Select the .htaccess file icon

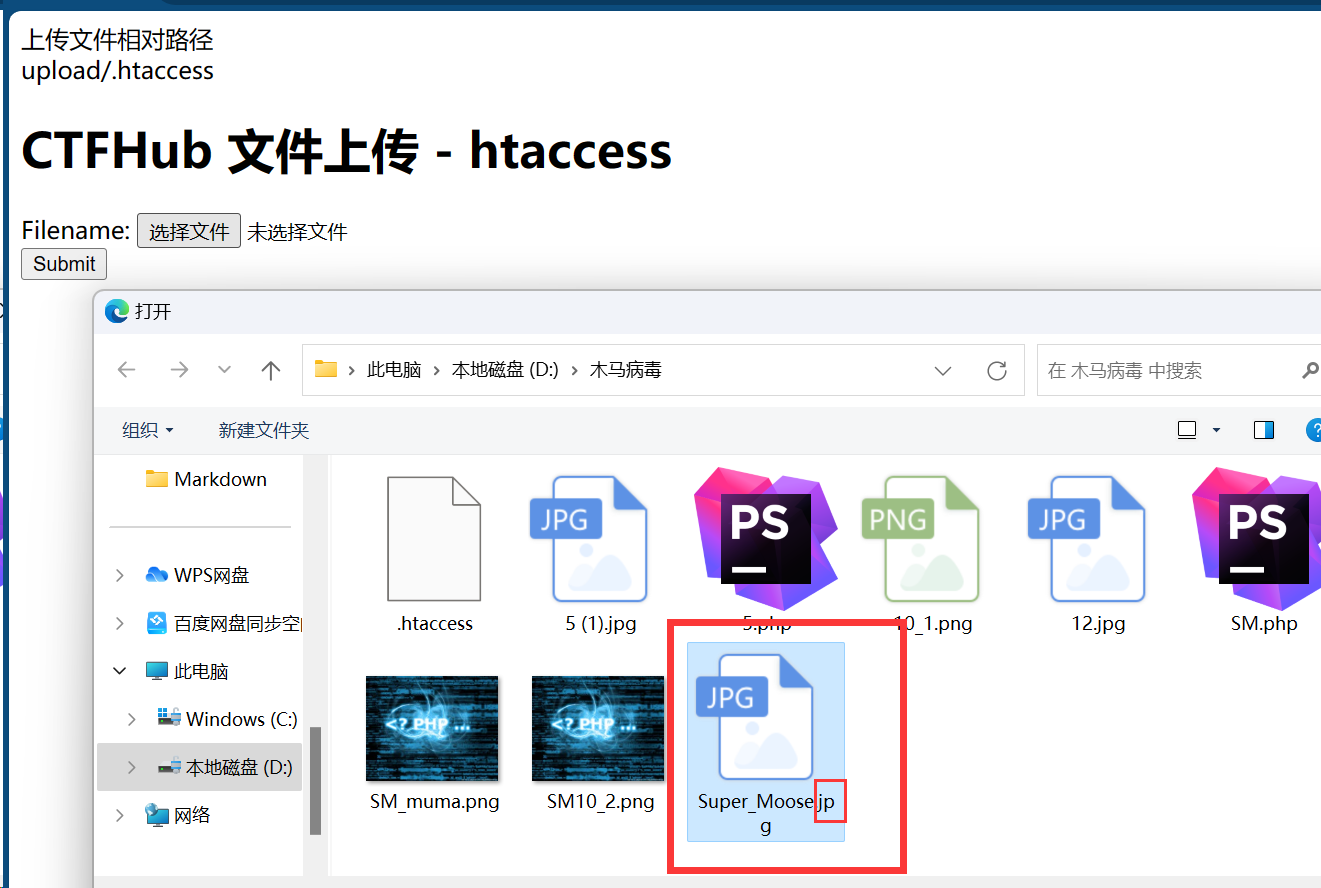pos(434,540)
